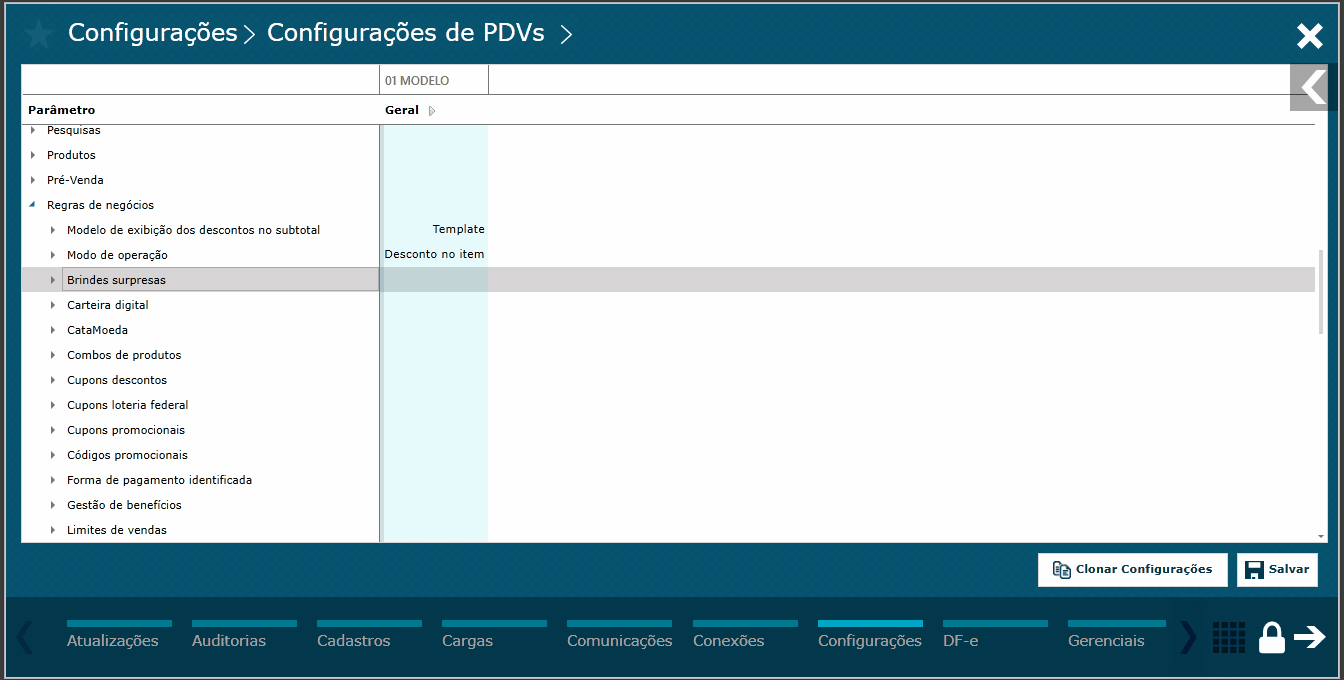Open the Comunicações module tab
This screenshot has width=1344, height=680.
tap(619, 640)
